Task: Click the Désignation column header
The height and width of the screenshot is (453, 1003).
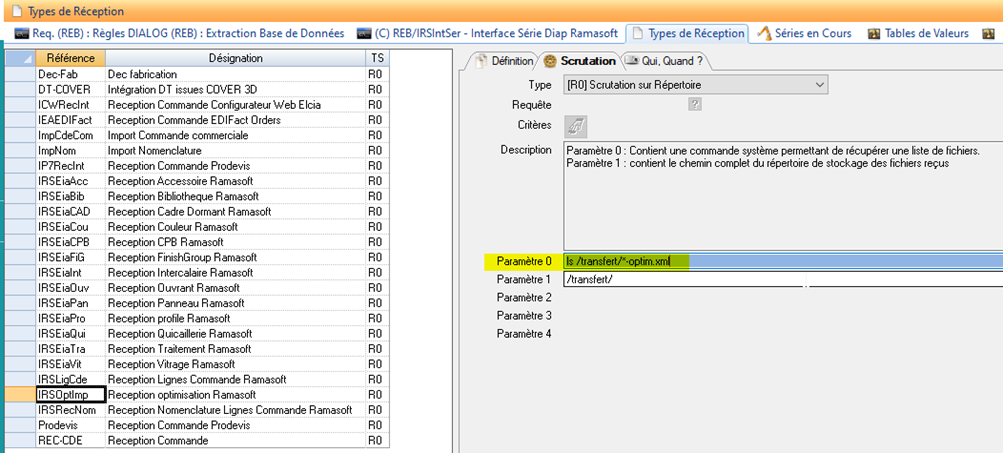Action: tap(235, 59)
